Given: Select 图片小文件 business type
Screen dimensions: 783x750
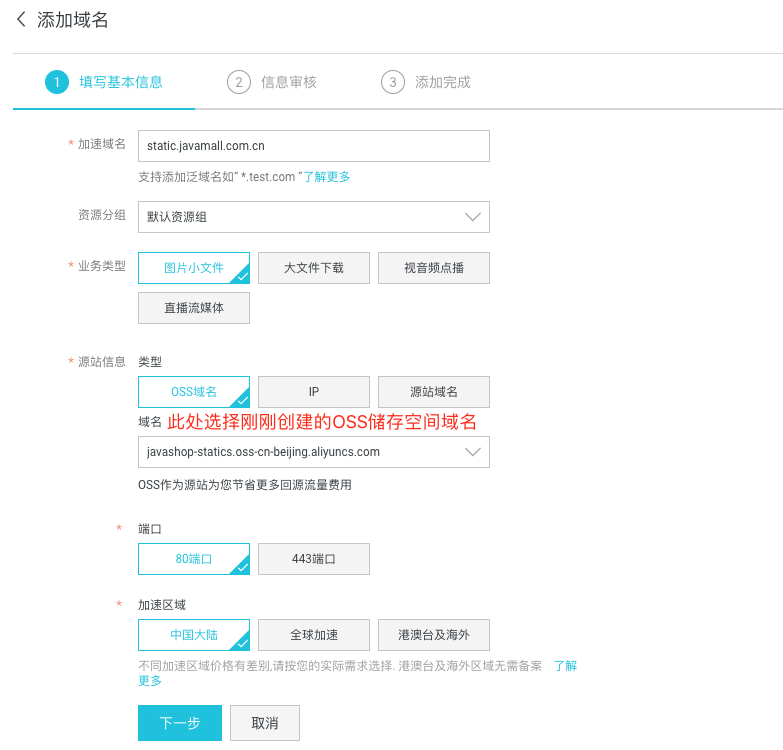Looking at the screenshot, I should (194, 268).
